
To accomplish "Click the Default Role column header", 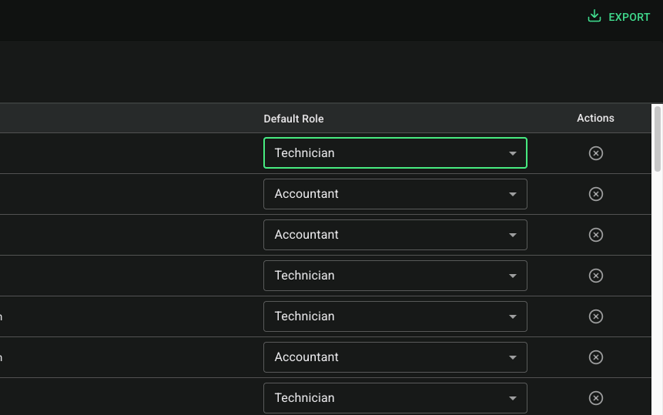I will (293, 119).
